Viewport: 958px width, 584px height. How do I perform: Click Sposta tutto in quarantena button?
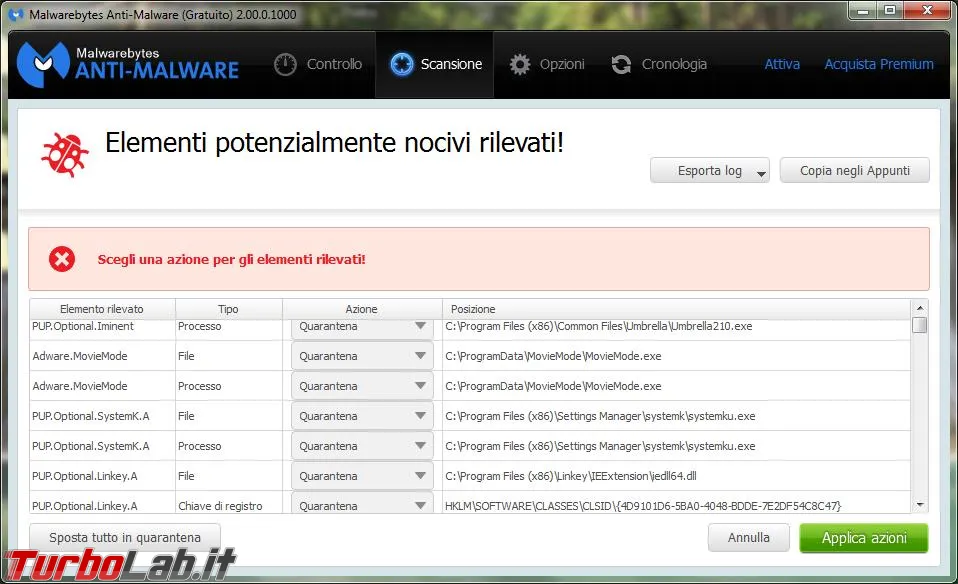tap(125, 538)
